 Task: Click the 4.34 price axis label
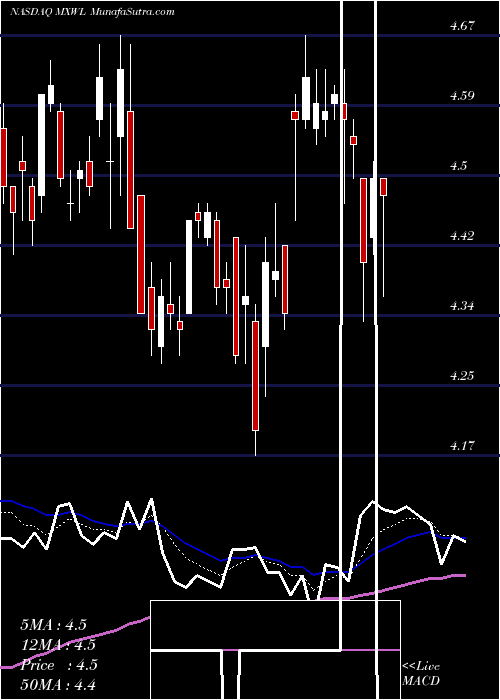point(462,306)
